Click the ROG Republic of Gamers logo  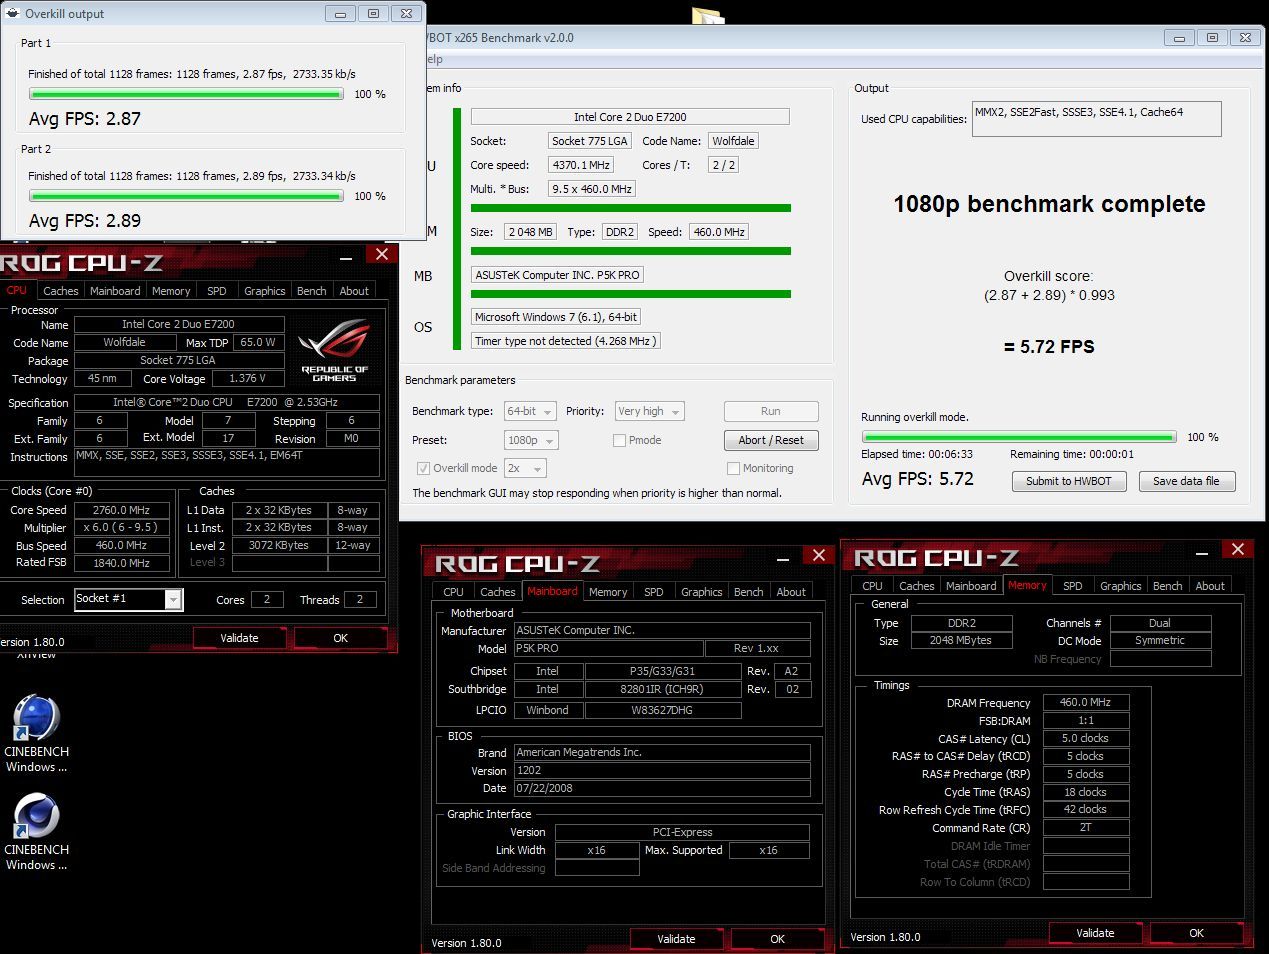pos(334,350)
